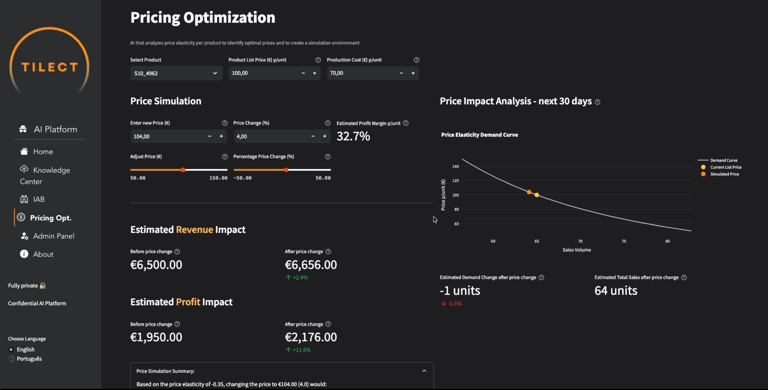Click the About info icon
Image resolution: width=768 pixels, height=390 pixels.
pos(24,254)
